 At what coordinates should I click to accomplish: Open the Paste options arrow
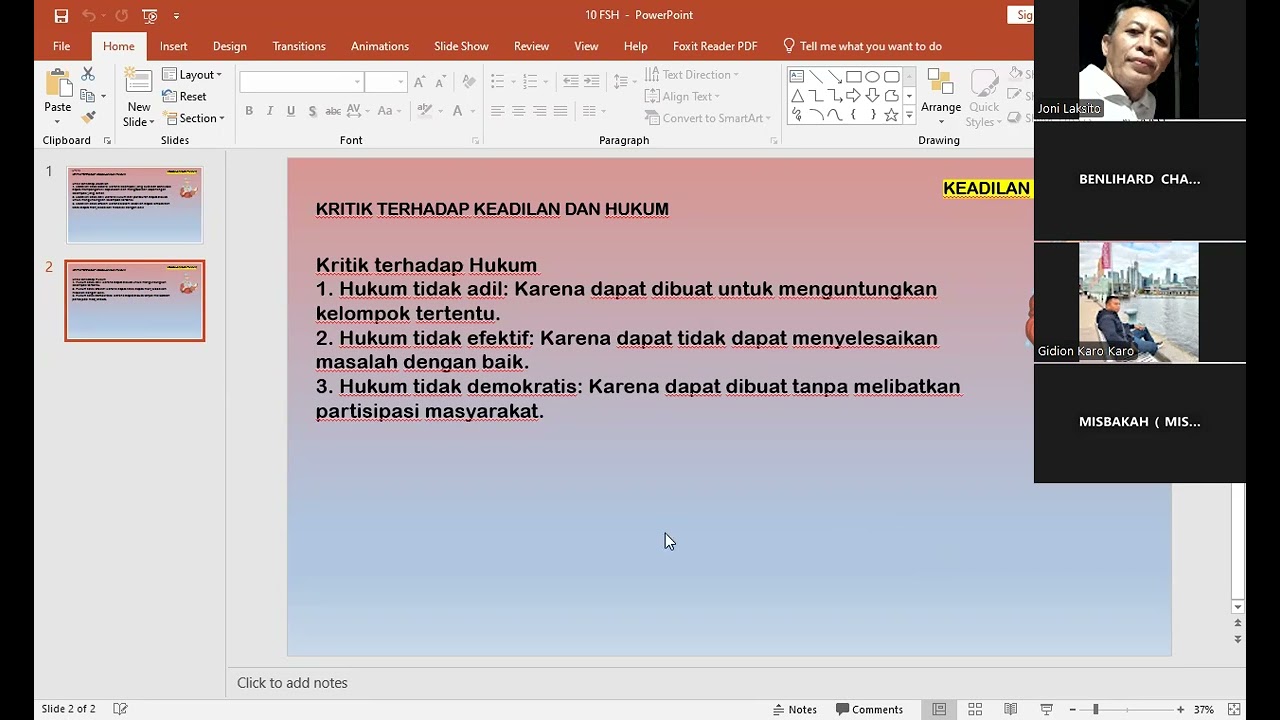click(x=57, y=122)
